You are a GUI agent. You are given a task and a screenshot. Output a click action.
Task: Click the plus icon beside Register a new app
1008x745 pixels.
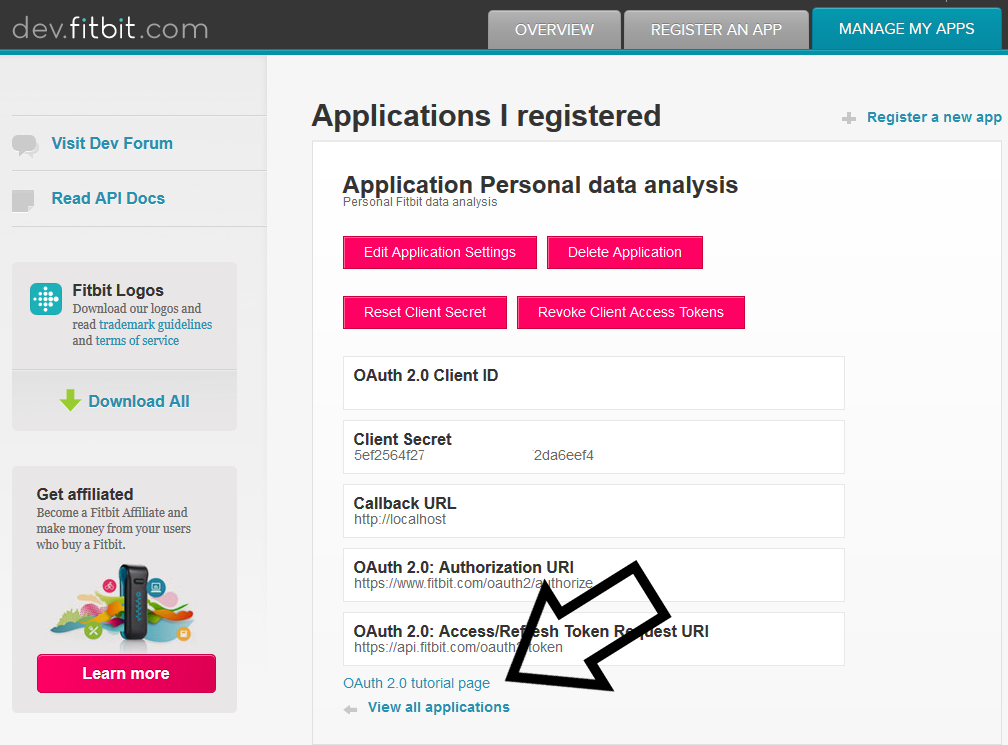pyautogui.click(x=849, y=118)
